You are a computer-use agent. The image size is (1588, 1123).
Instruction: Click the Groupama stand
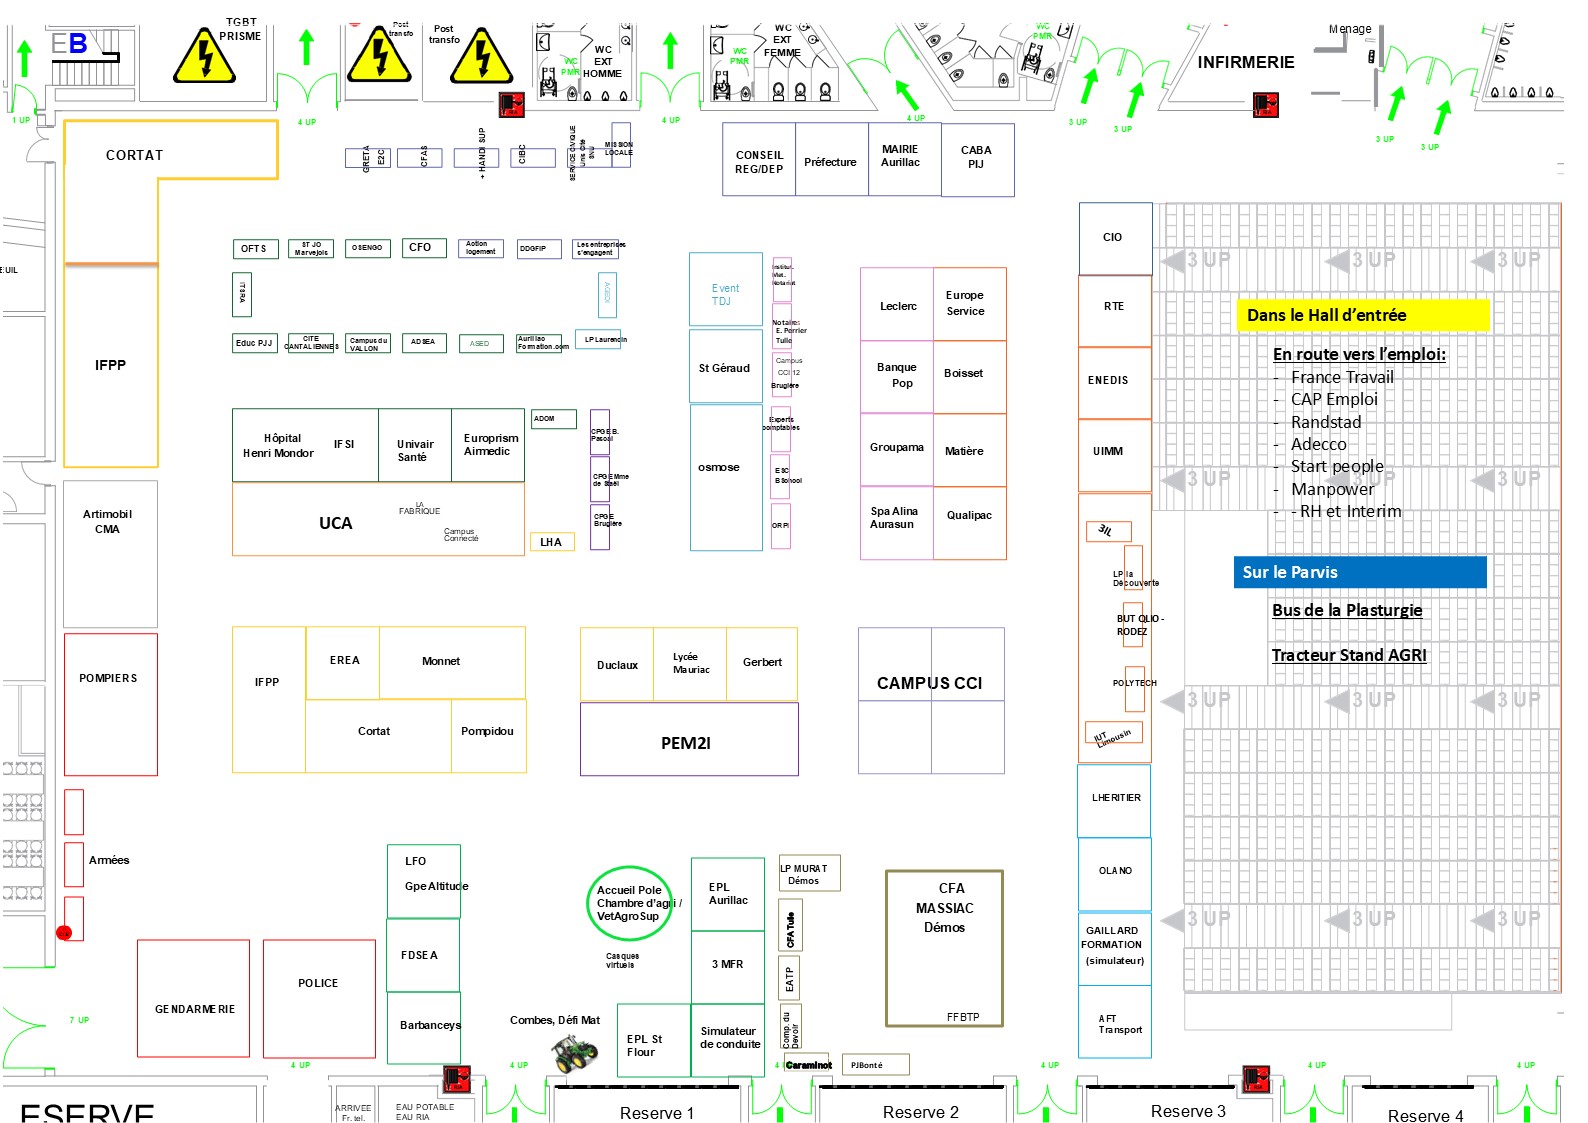coord(897,449)
